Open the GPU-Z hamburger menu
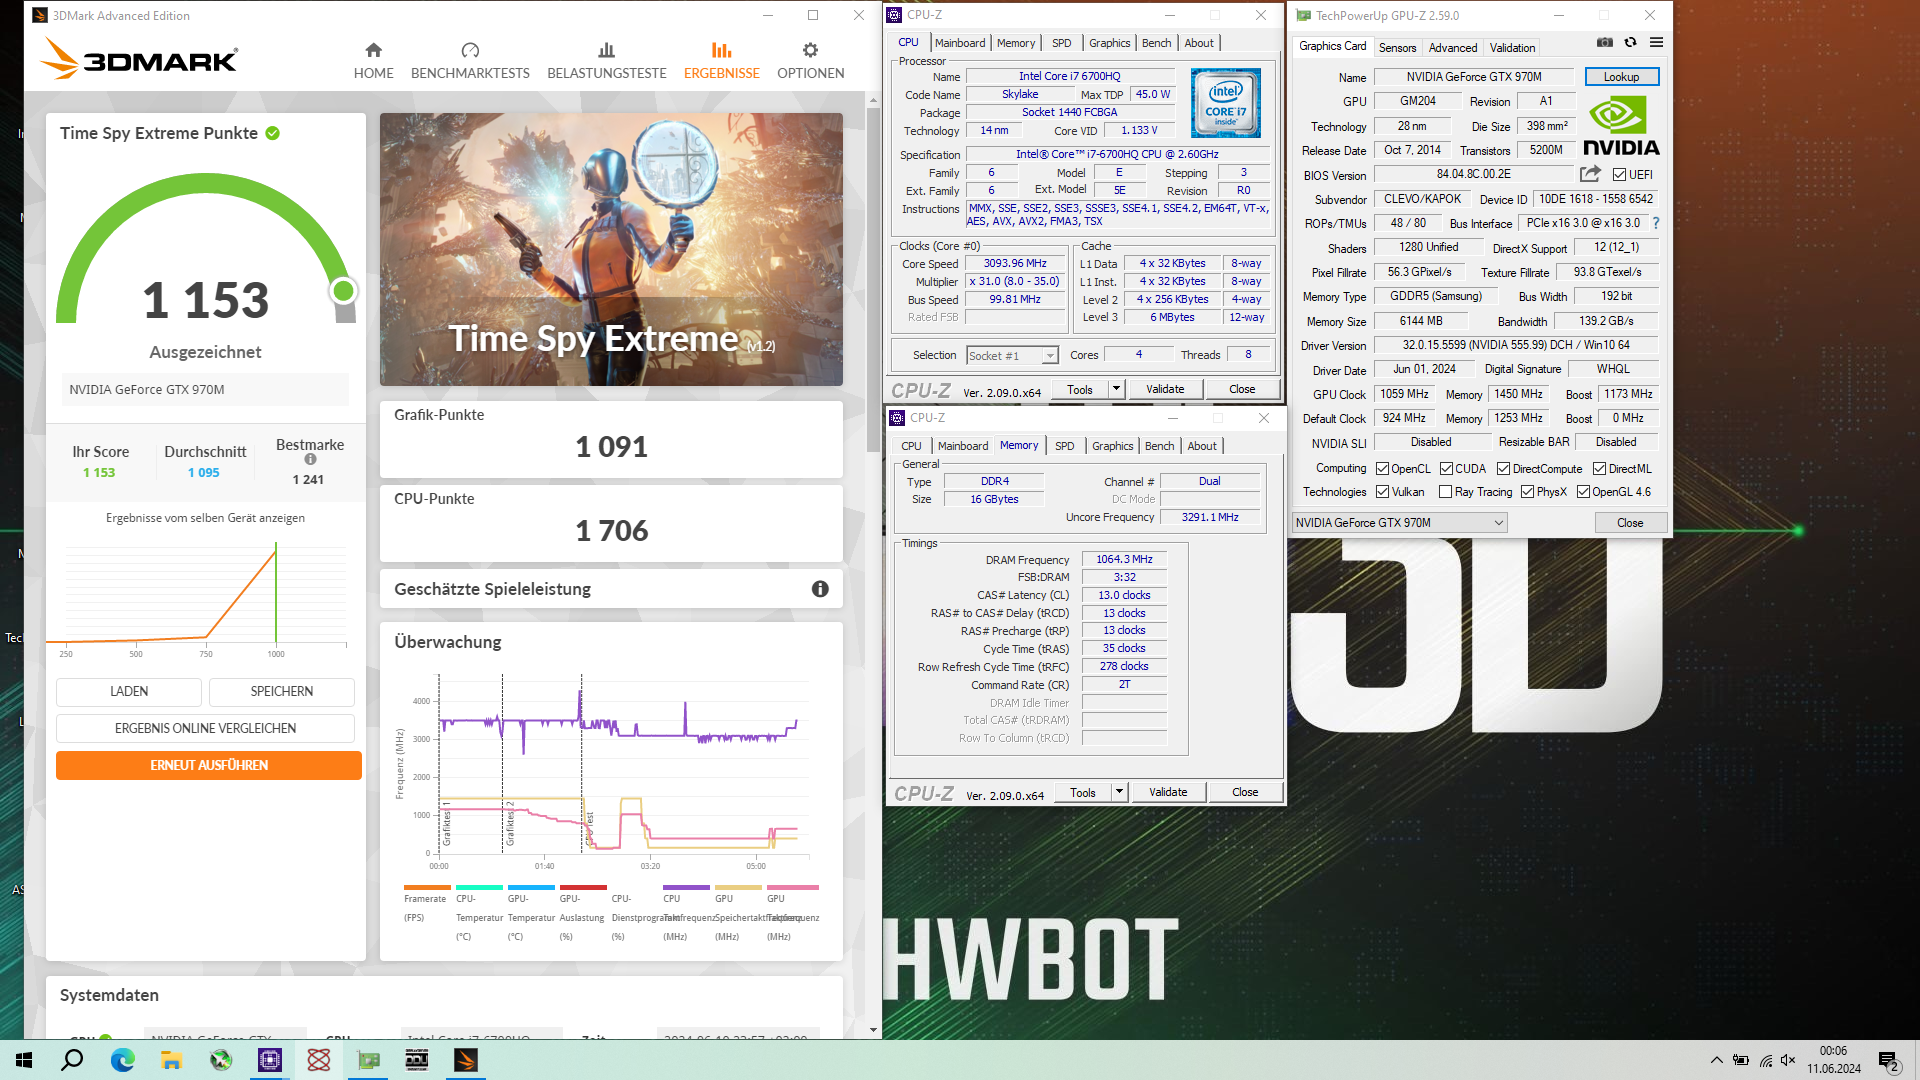The width and height of the screenshot is (1920, 1080). (x=1656, y=43)
